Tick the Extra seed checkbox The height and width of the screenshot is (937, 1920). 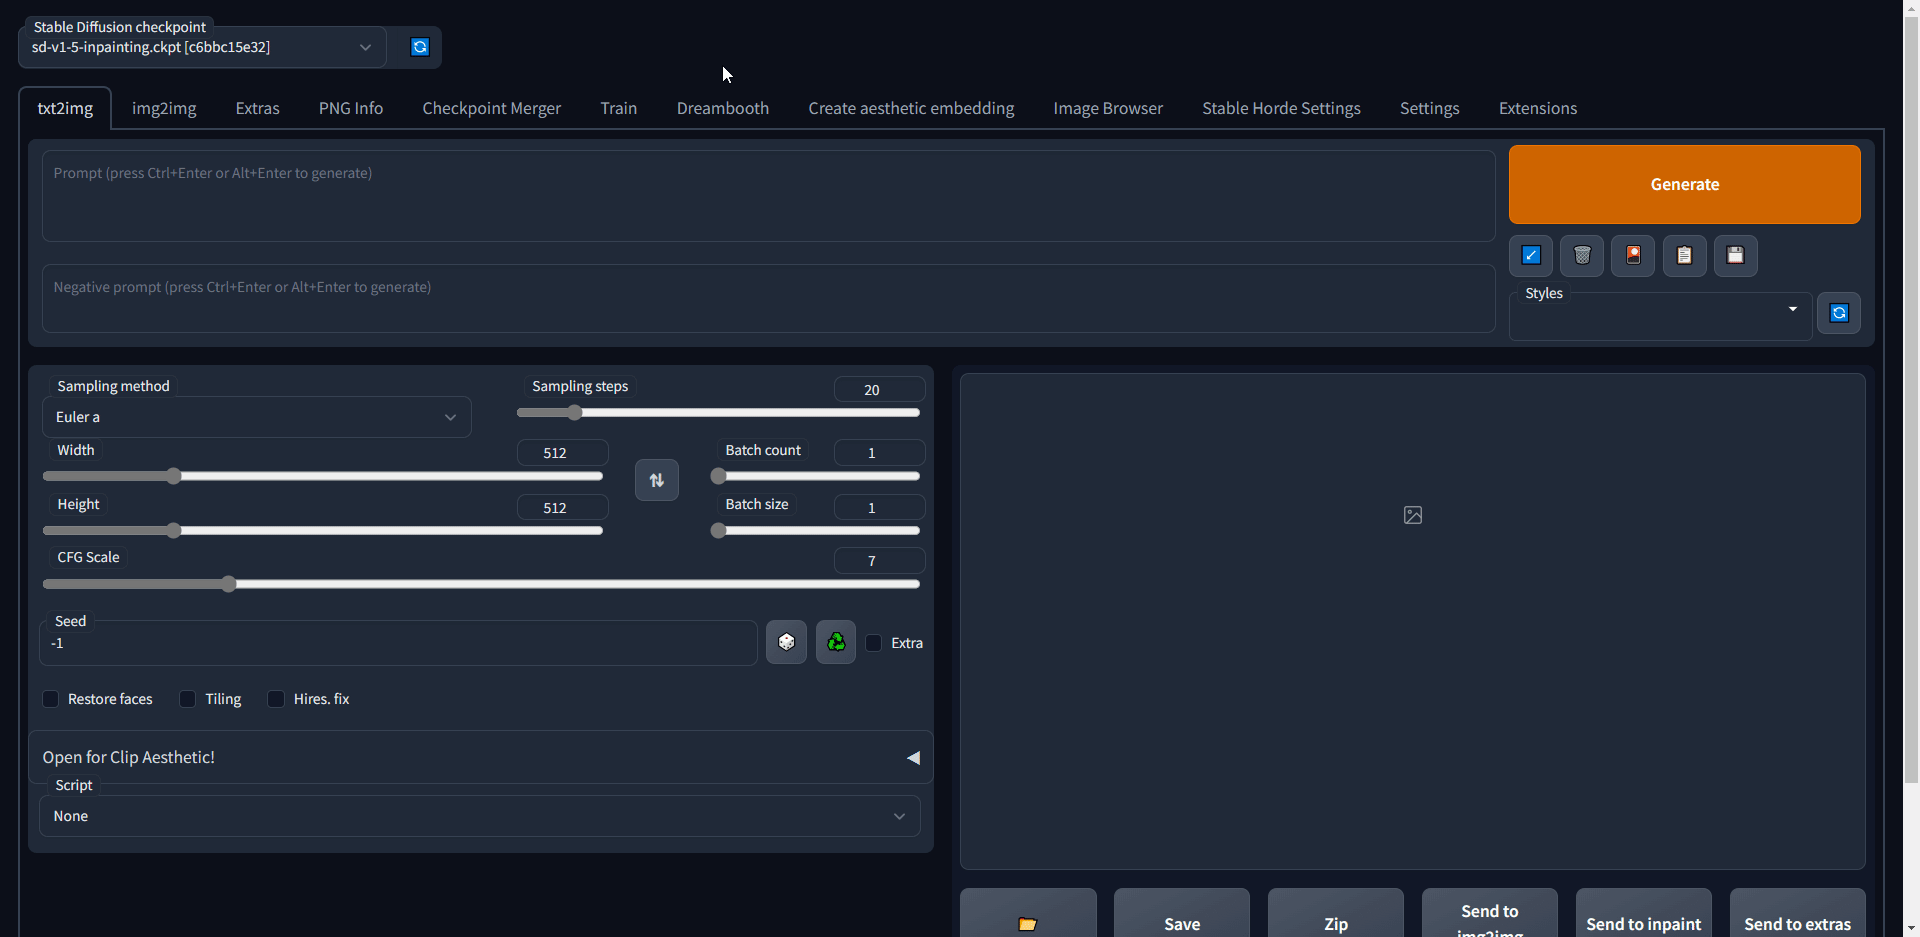coord(874,643)
